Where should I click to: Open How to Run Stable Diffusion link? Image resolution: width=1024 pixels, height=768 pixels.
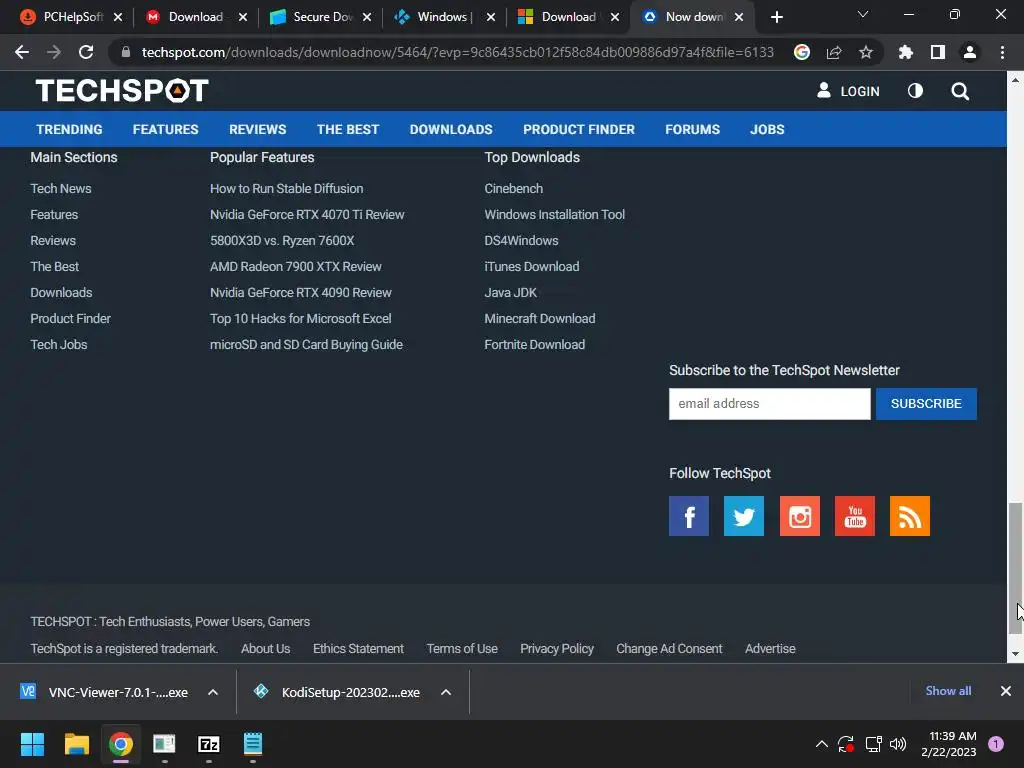(286, 188)
